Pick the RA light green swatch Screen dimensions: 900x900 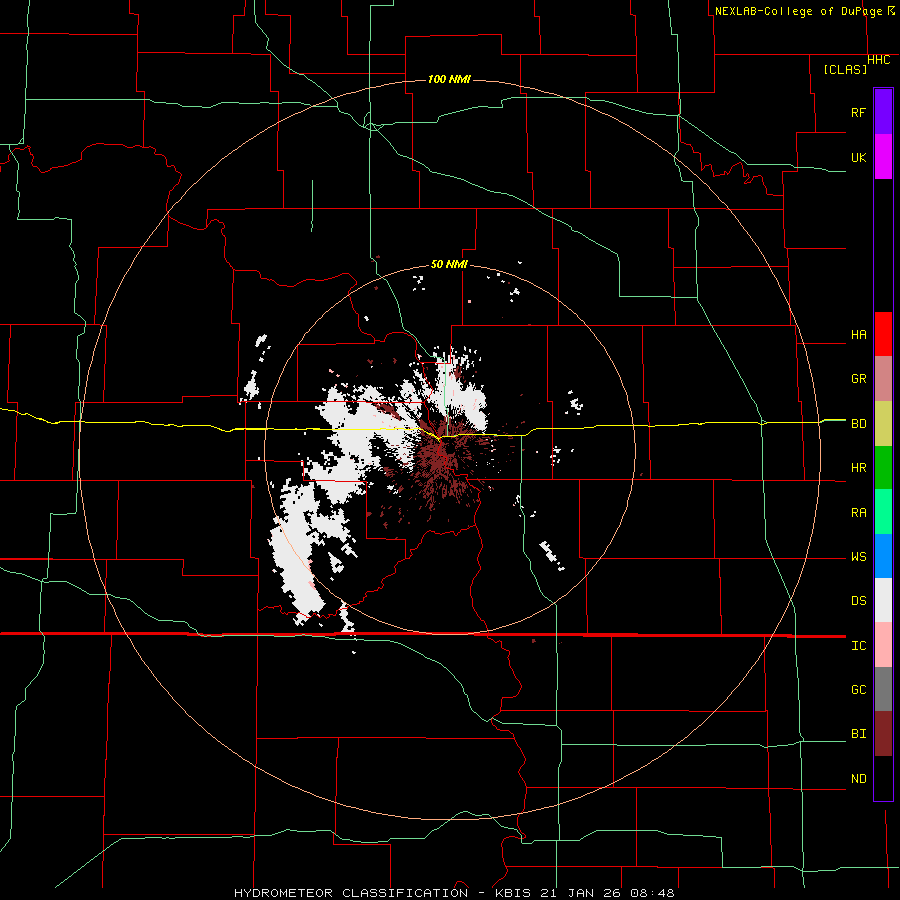point(883,512)
